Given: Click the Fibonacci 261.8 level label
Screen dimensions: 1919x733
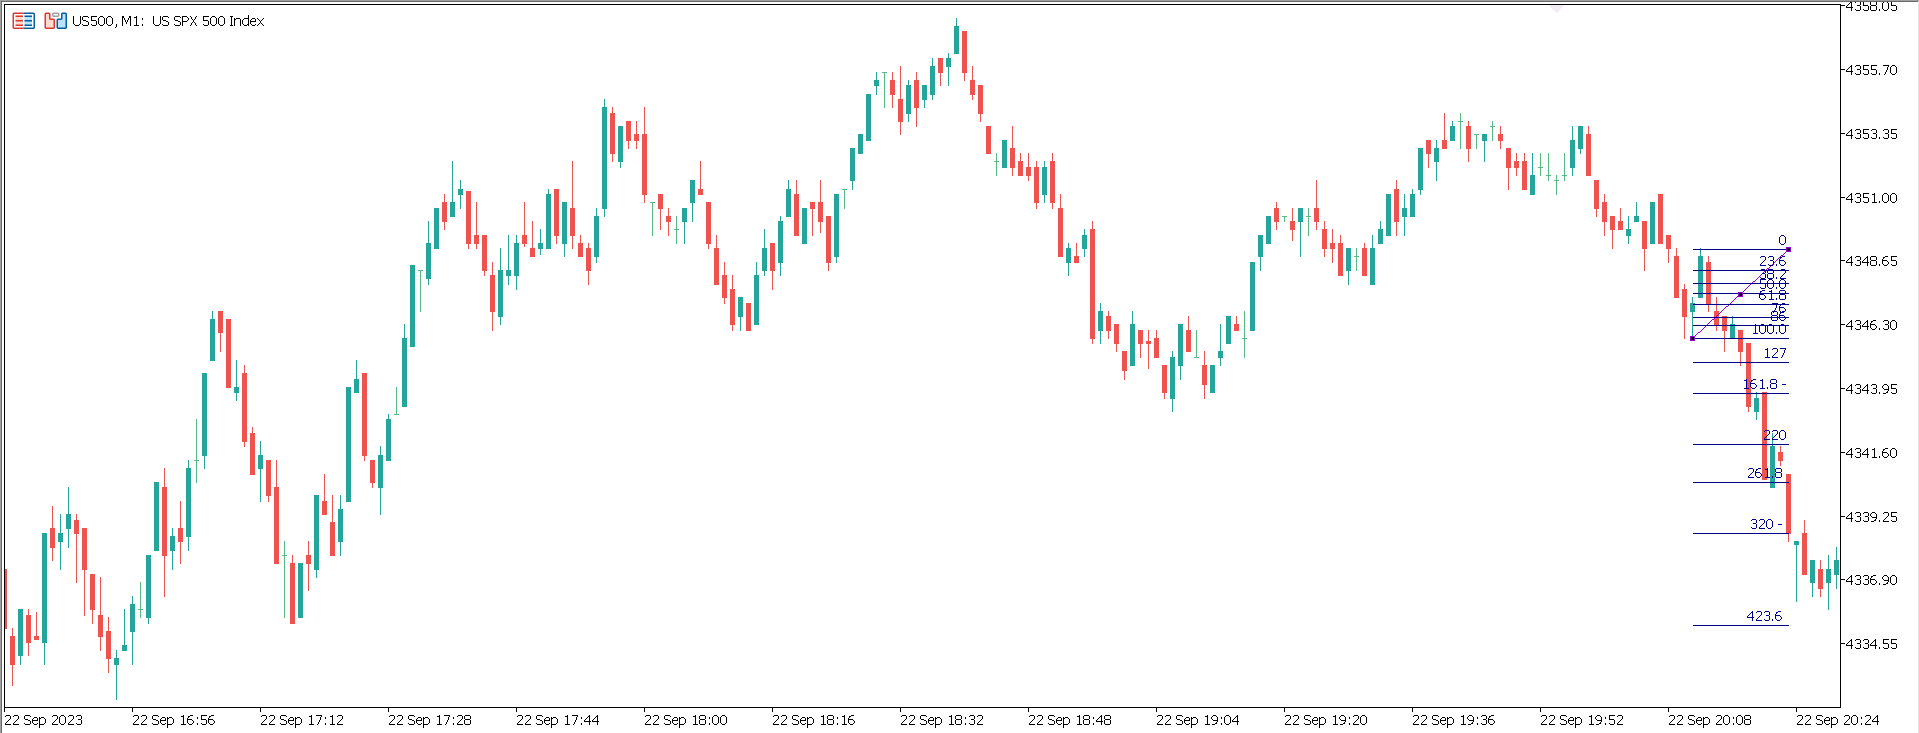Looking at the screenshot, I should click(1765, 473).
